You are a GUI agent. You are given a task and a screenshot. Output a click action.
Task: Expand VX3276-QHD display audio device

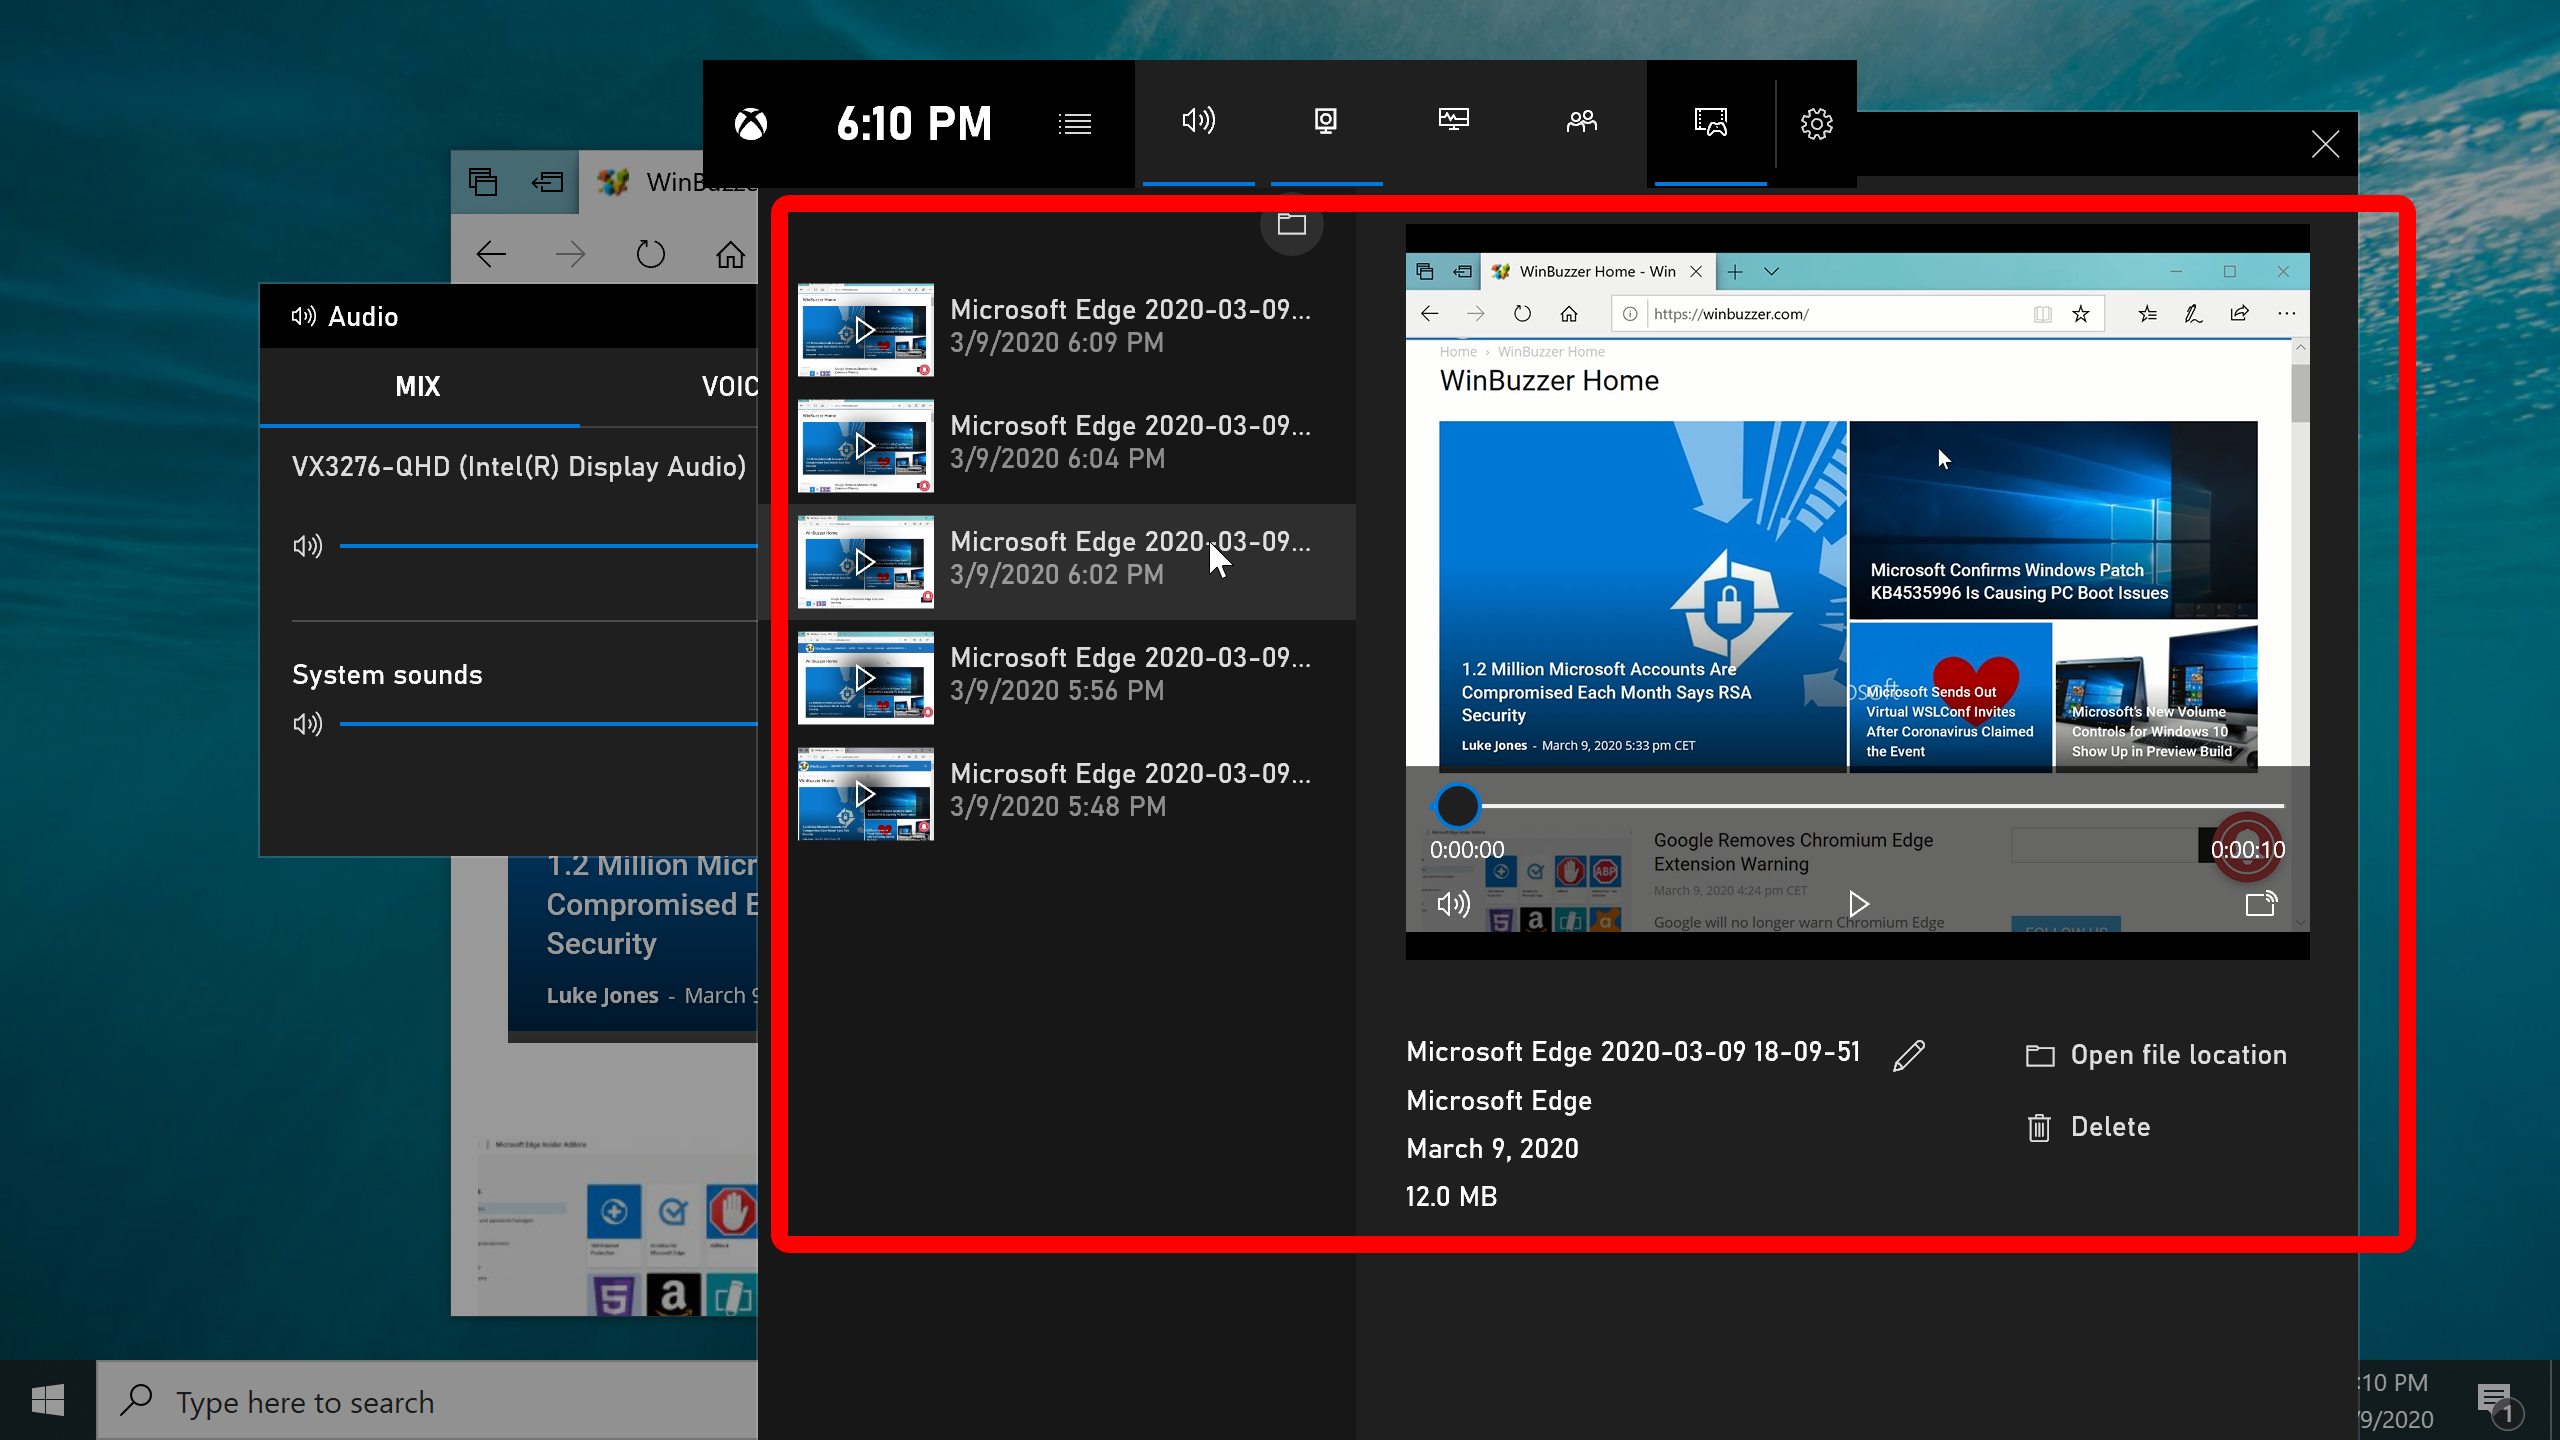click(x=519, y=464)
